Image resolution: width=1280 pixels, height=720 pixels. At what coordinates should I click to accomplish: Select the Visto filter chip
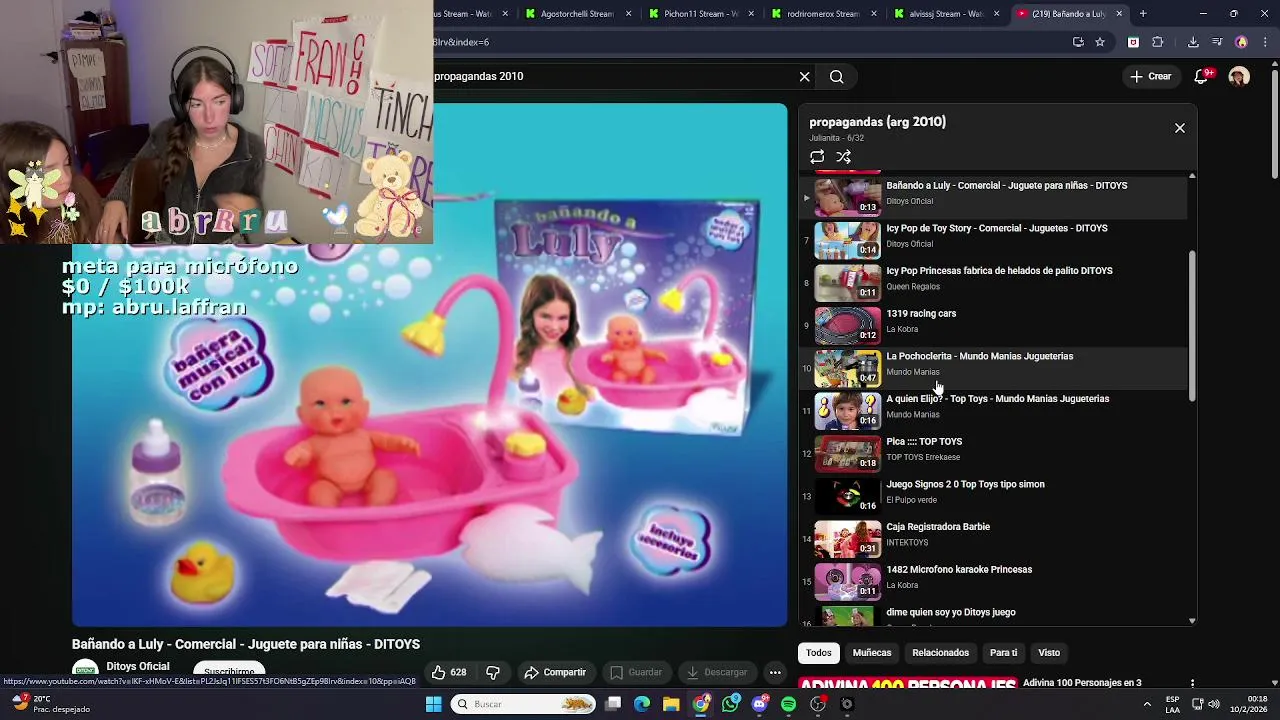1049,653
